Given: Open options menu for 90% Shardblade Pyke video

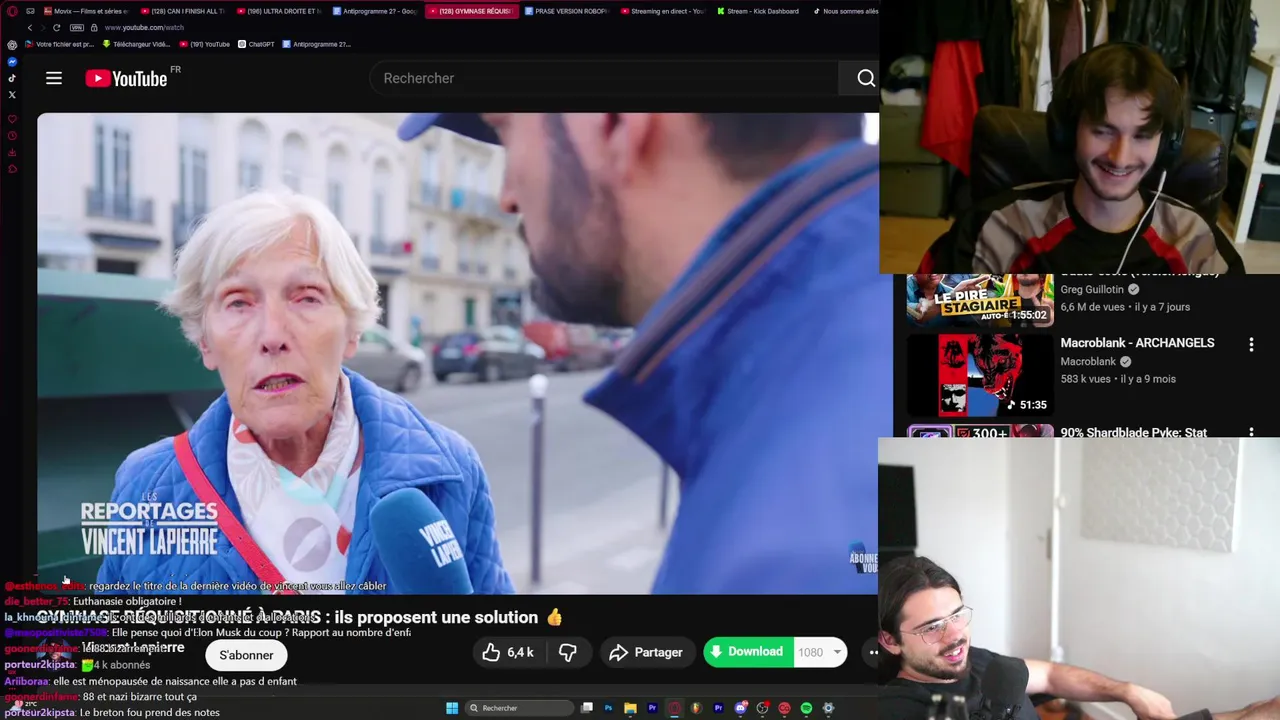Looking at the screenshot, I should point(1251,433).
